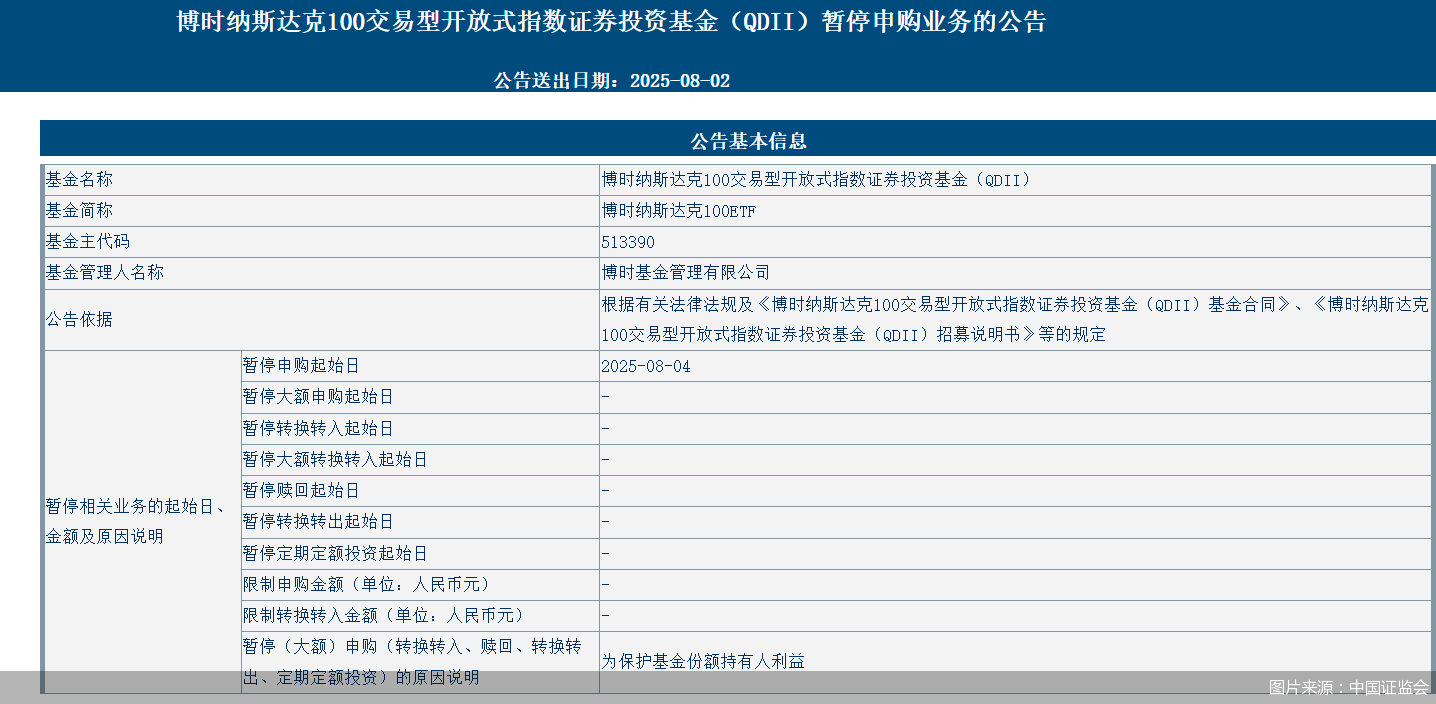Click fund code 513390
The width and height of the screenshot is (1436, 704).
(x=628, y=242)
